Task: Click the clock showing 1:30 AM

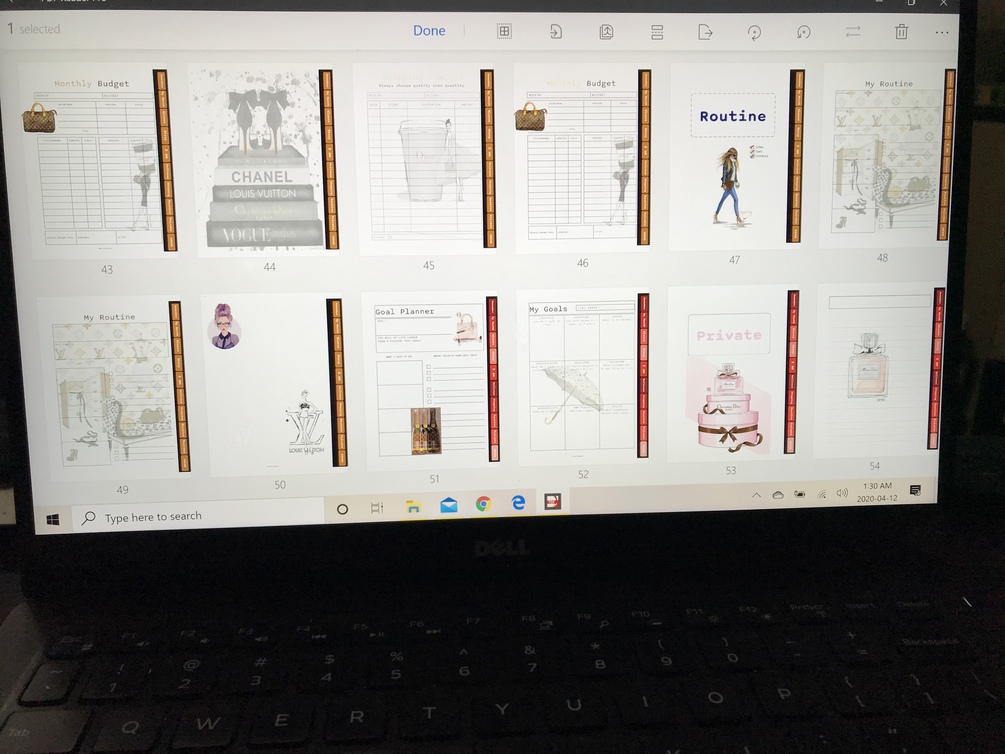Action: [877, 492]
